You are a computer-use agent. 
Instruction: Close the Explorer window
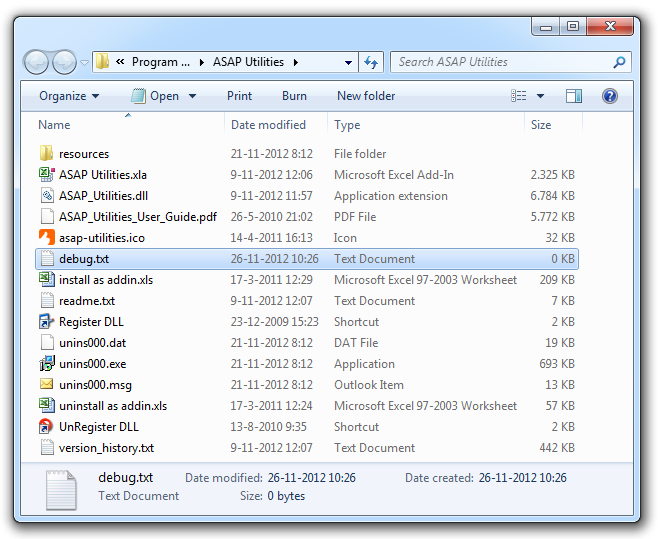610,26
